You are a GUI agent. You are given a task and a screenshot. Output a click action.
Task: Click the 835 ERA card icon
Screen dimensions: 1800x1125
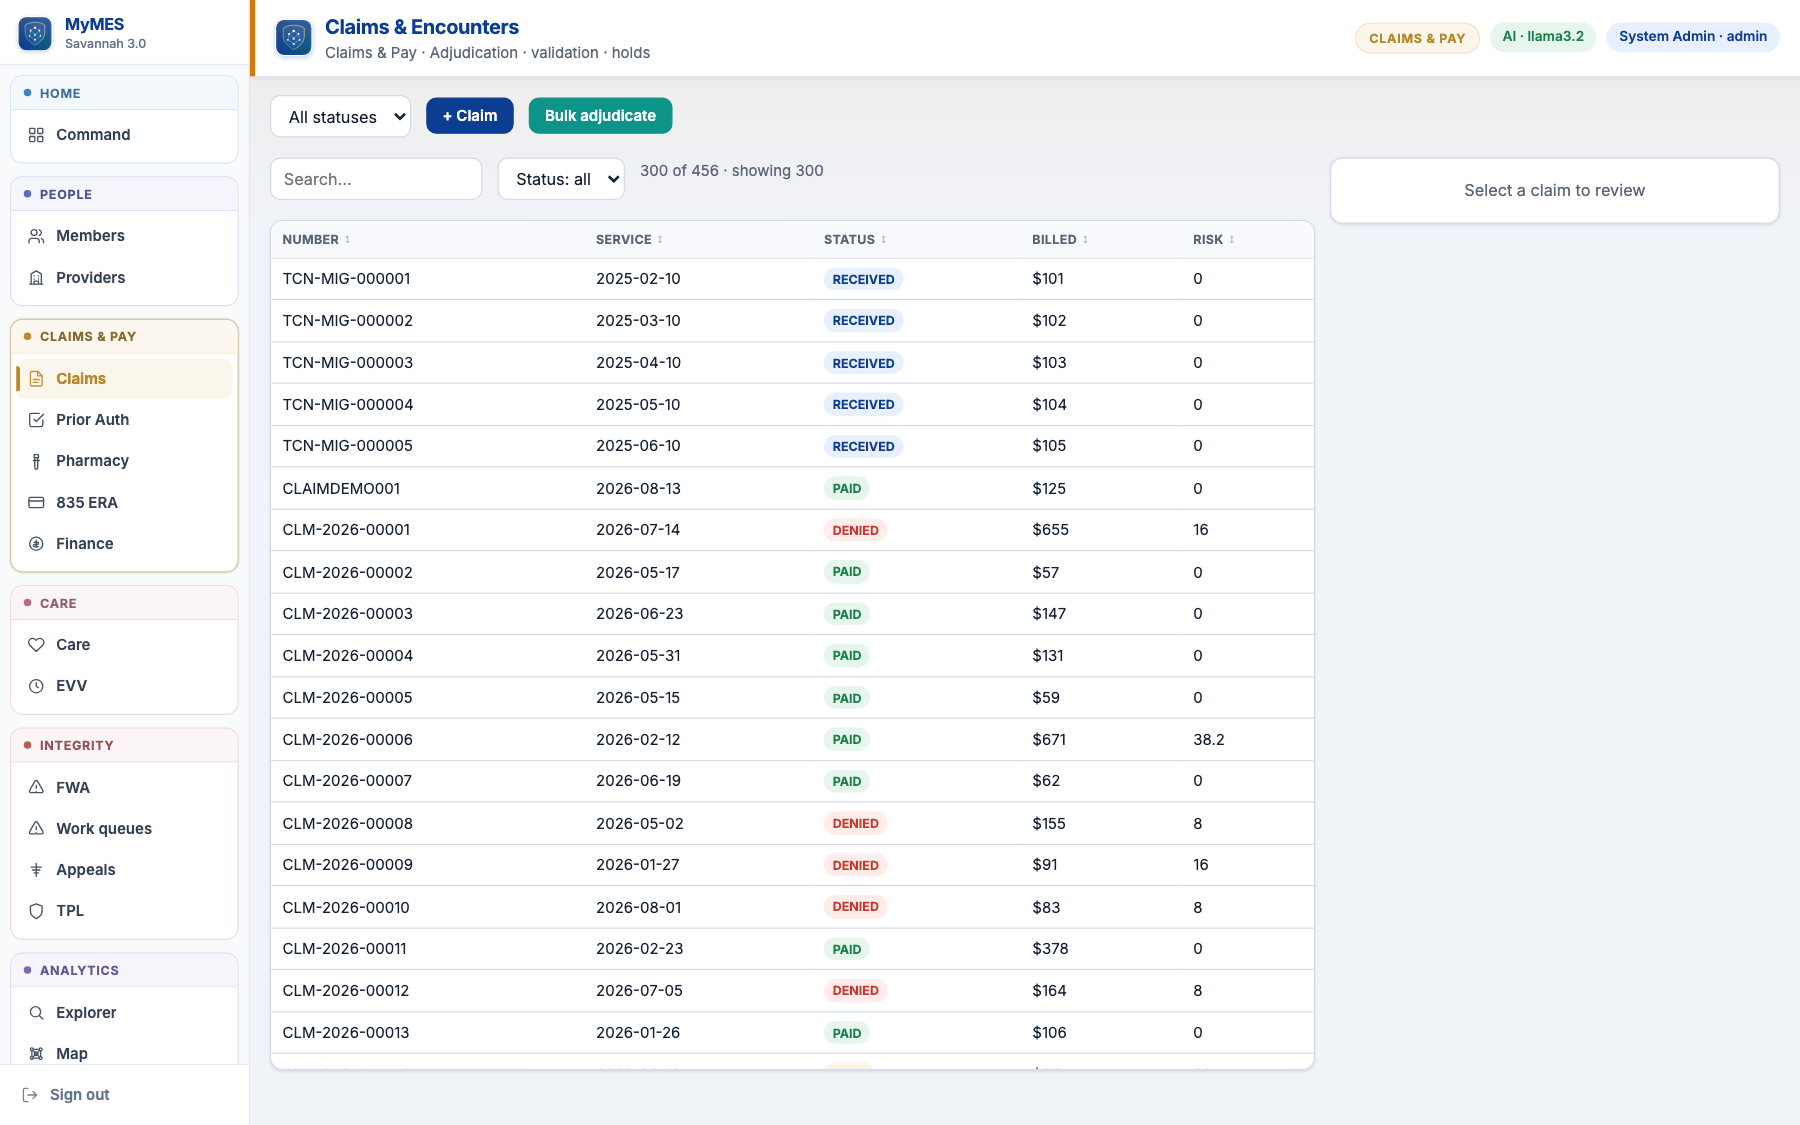point(36,503)
